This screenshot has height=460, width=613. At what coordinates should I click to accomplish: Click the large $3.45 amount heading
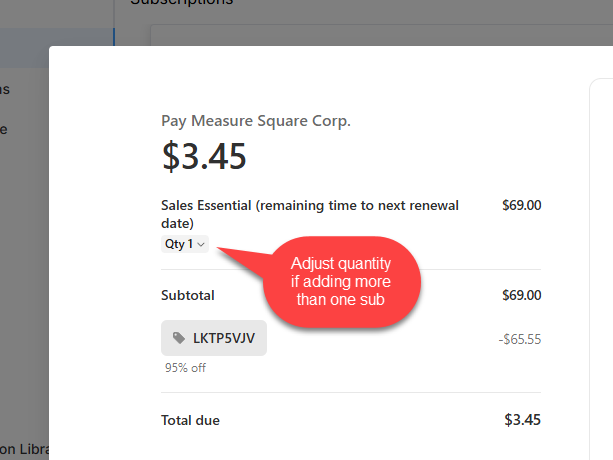tap(204, 156)
